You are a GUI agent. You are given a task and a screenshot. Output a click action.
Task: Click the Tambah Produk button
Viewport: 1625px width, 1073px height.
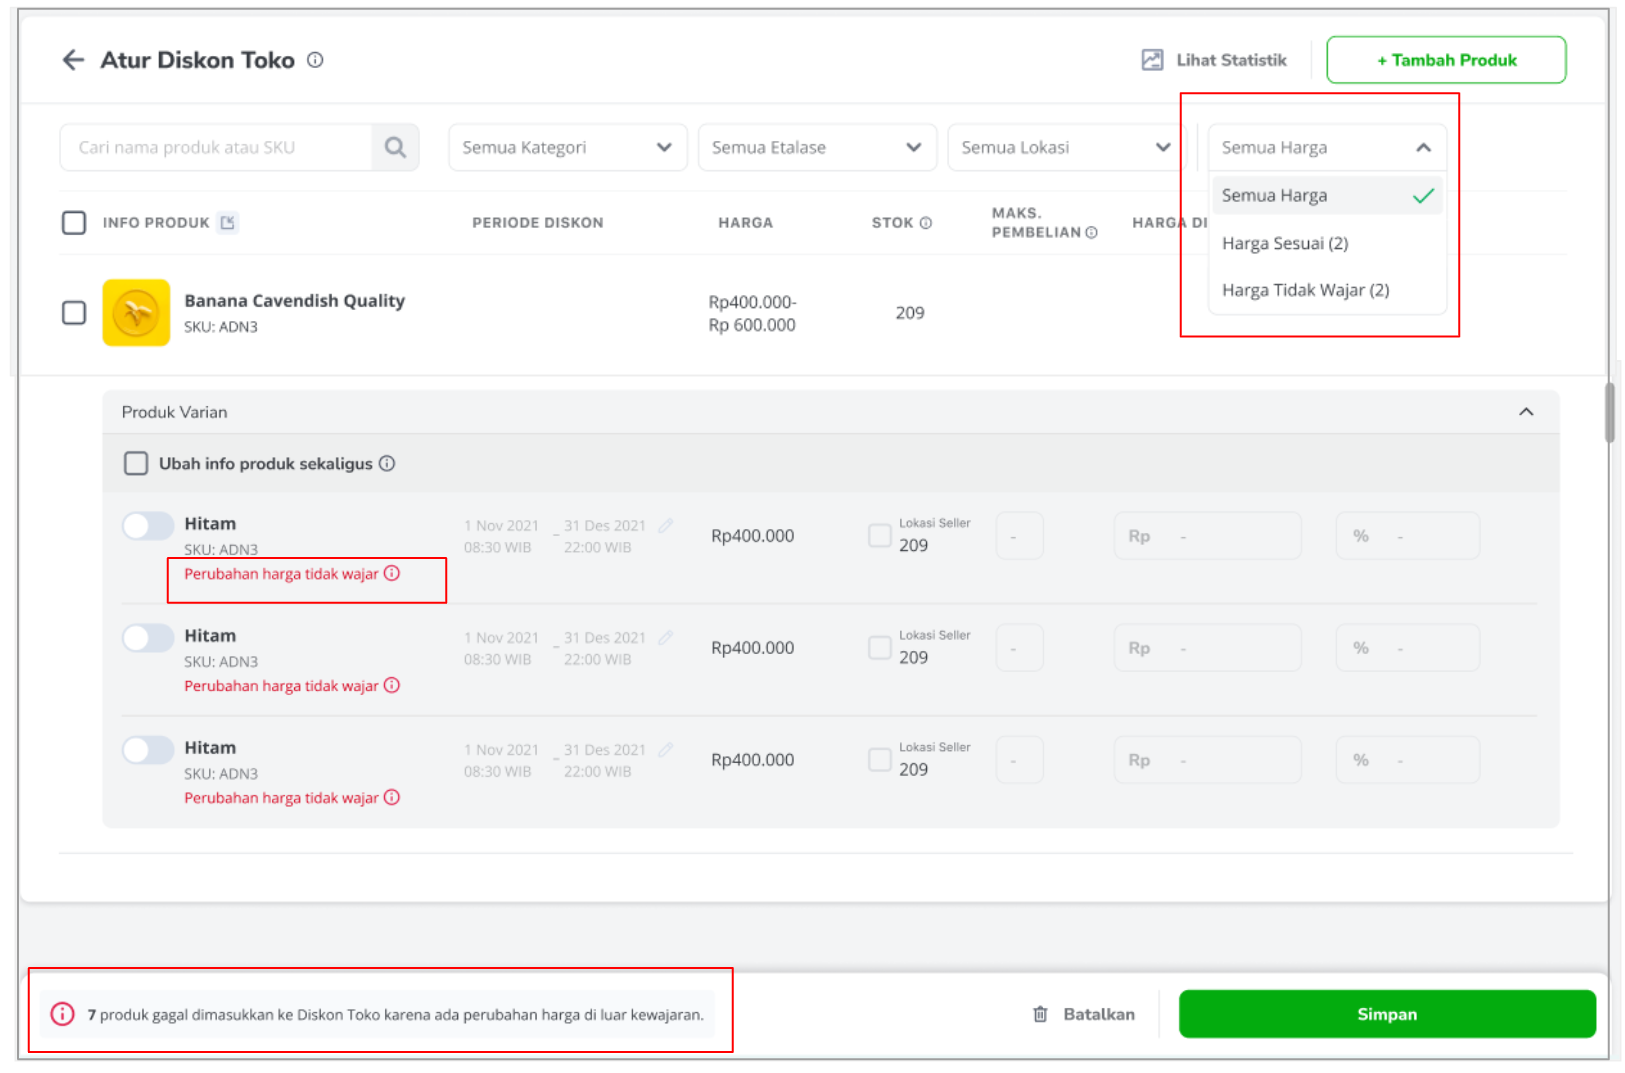click(1446, 60)
